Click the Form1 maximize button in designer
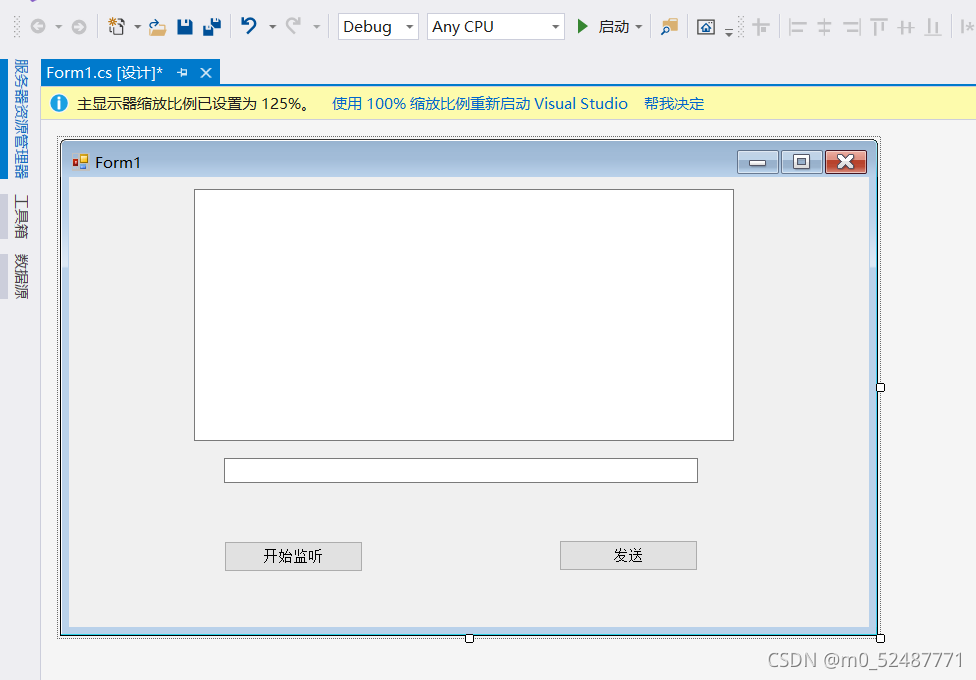This screenshot has height=680, width=976. (x=802, y=162)
